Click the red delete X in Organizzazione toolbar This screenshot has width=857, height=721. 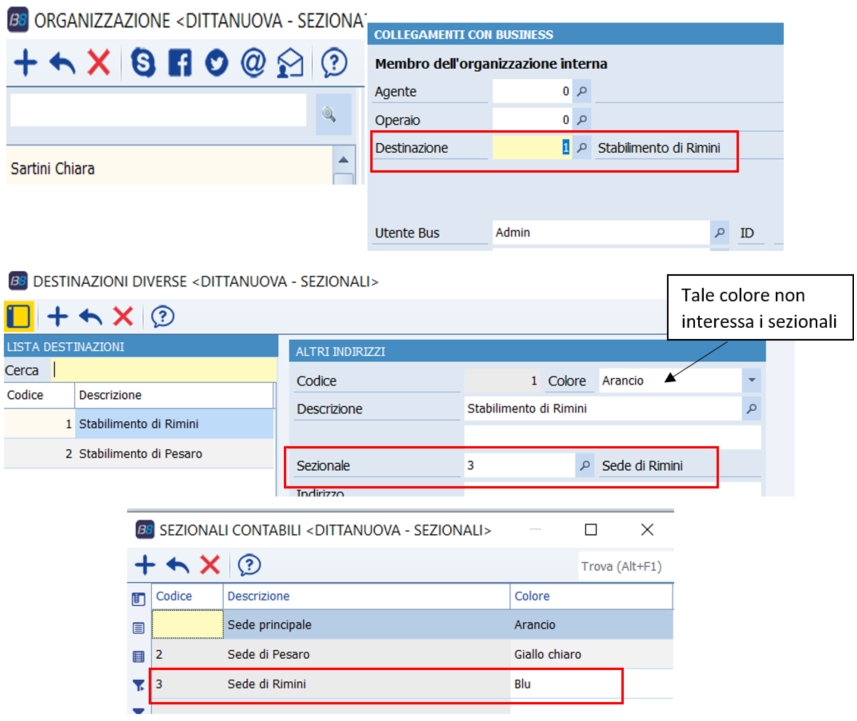(98, 63)
